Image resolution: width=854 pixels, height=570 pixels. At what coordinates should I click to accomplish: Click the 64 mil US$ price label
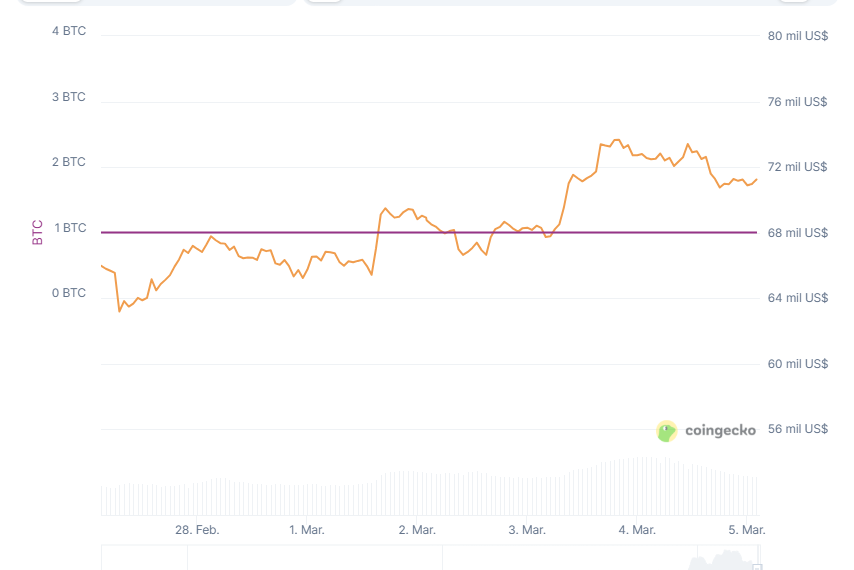coord(797,298)
